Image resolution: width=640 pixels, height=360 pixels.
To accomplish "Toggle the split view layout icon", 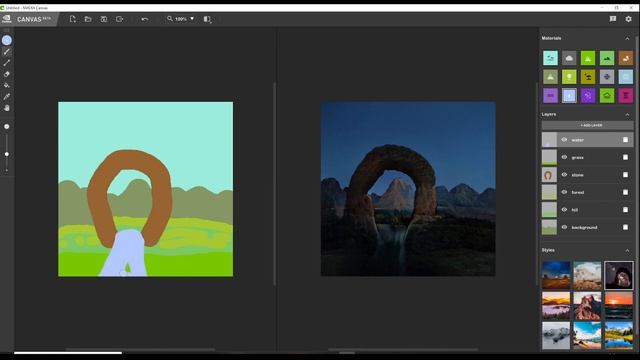I will 207,19.
